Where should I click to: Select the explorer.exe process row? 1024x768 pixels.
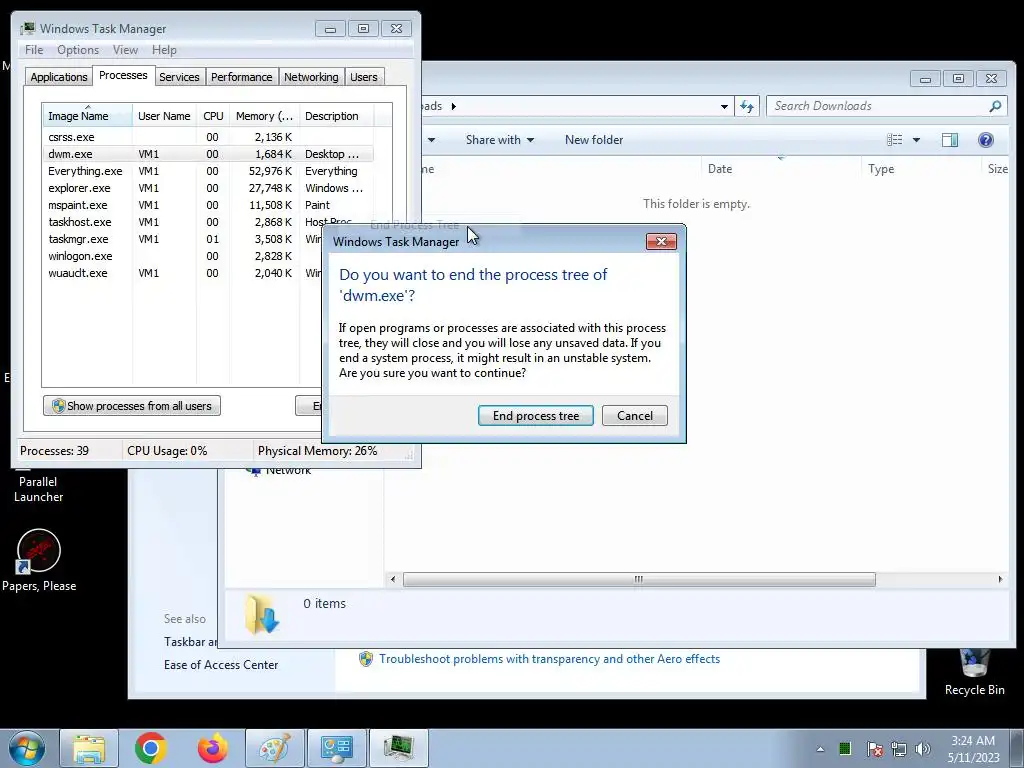coord(208,188)
